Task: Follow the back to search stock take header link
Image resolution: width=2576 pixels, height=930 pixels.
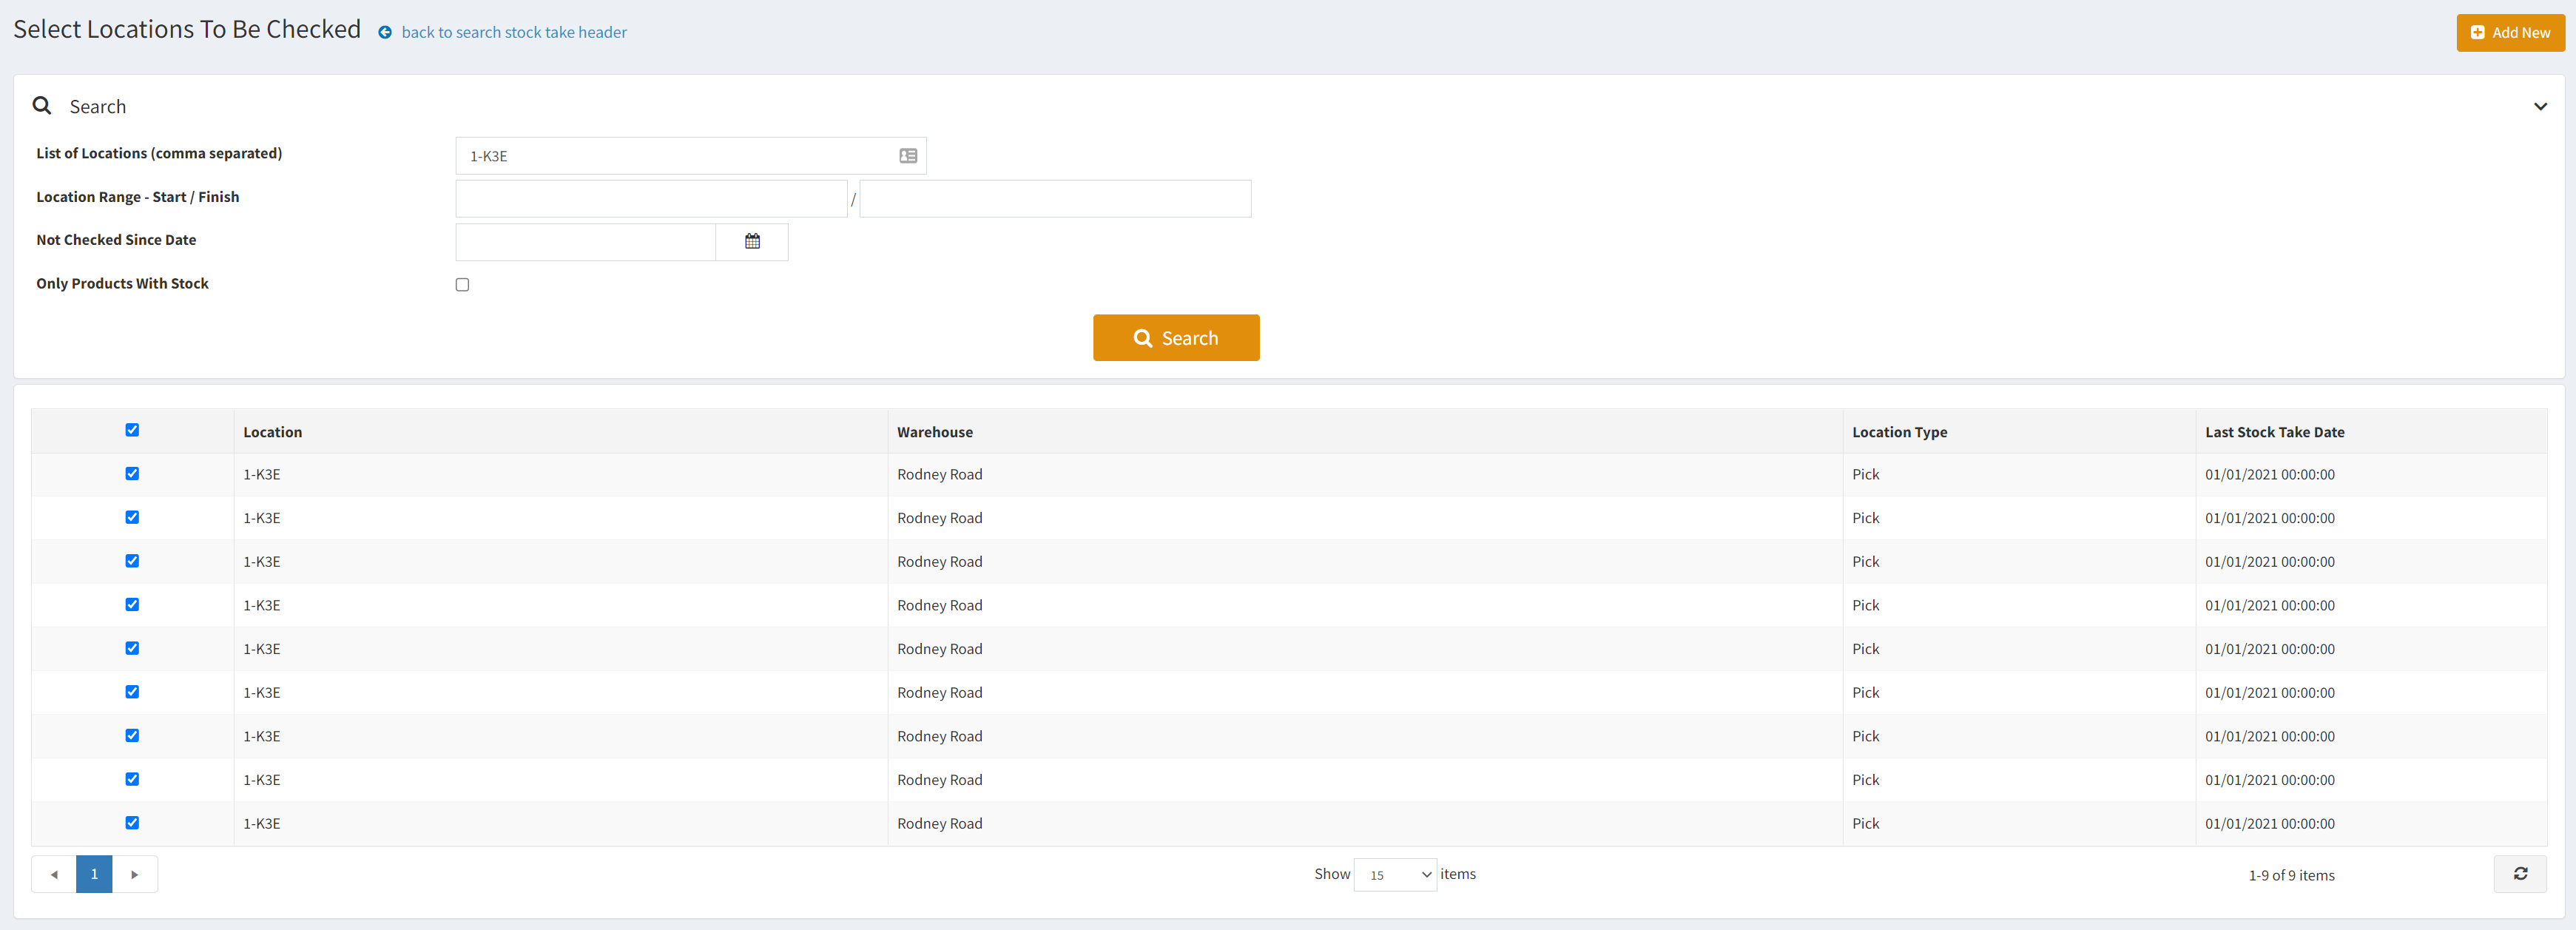Action: pos(514,32)
